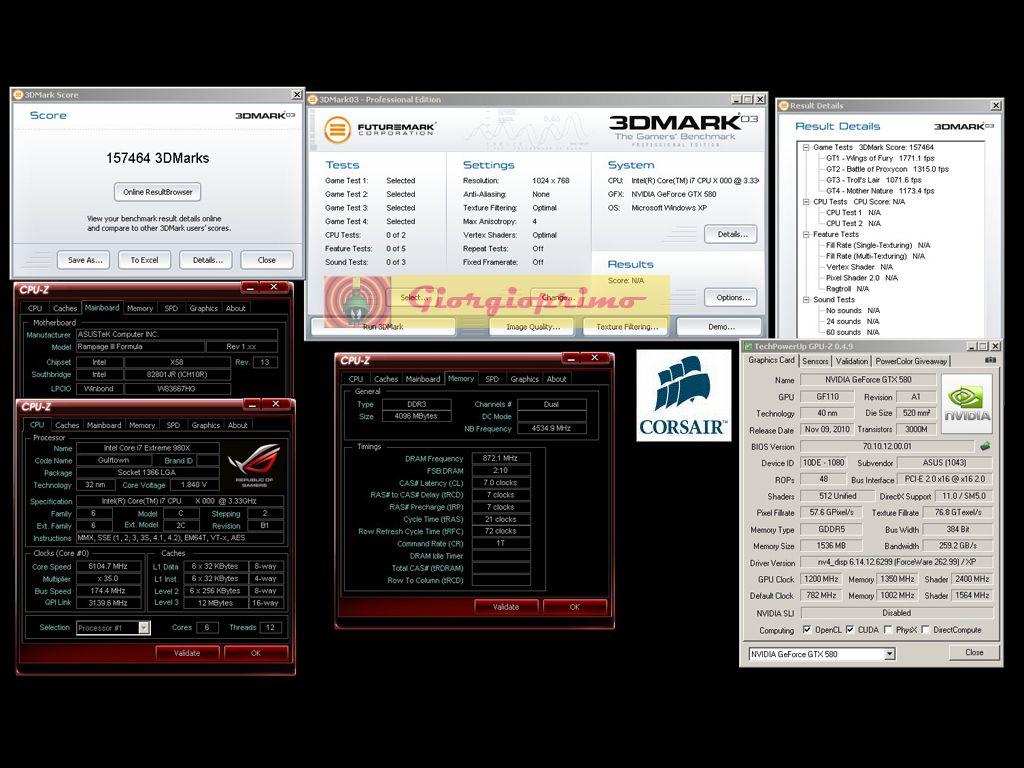Click the Futuremark Corporation logo
The width and height of the screenshot is (1024, 768).
tap(379, 129)
